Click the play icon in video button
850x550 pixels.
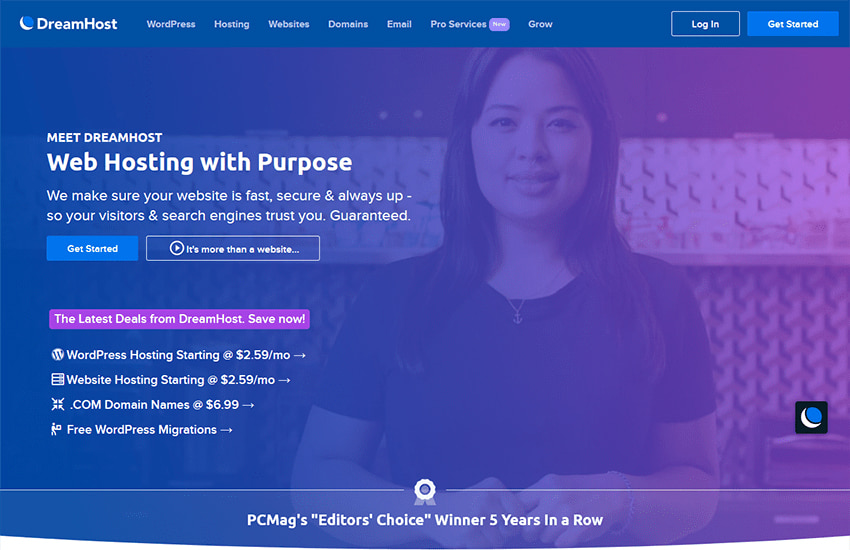coord(177,248)
